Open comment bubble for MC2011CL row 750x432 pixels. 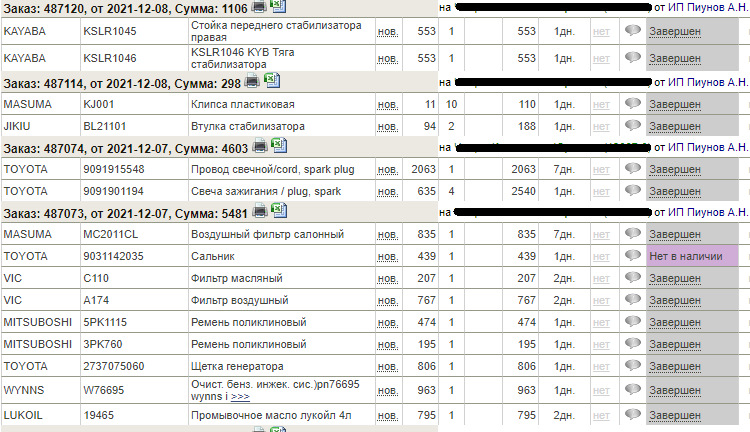[632, 233]
